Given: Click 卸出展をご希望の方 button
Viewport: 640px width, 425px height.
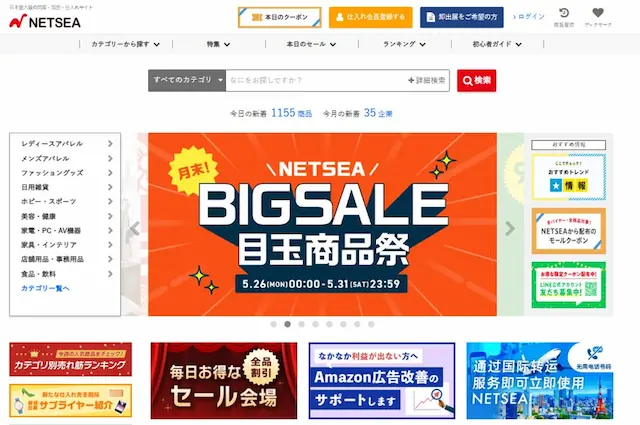Looking at the screenshot, I should (462, 17).
